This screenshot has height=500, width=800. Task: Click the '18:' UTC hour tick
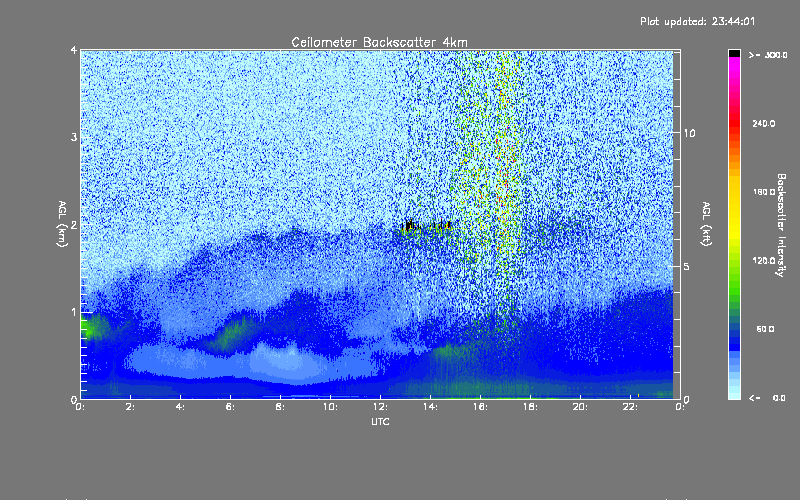tap(530, 407)
